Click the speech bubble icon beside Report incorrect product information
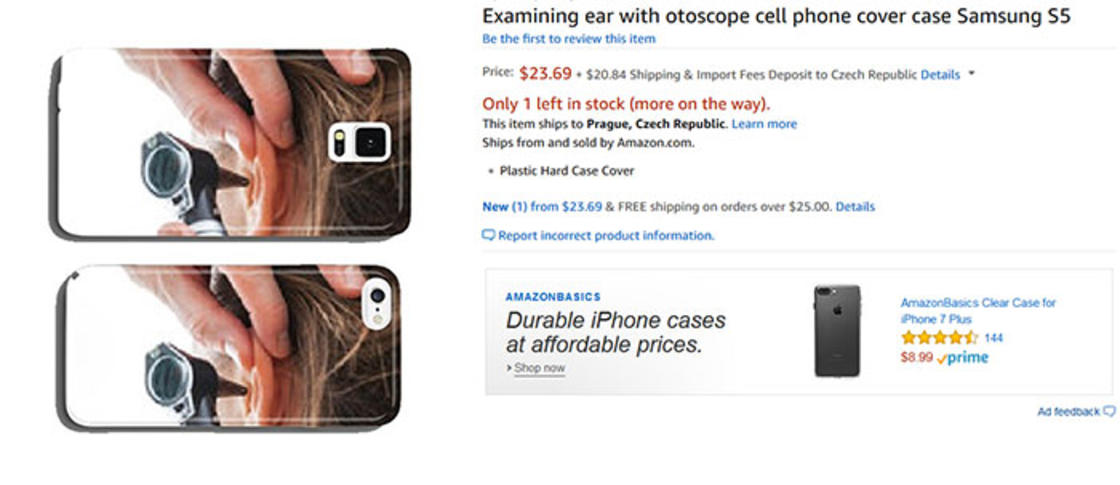Image resolution: width=1120 pixels, height=485 pixels. (488, 236)
